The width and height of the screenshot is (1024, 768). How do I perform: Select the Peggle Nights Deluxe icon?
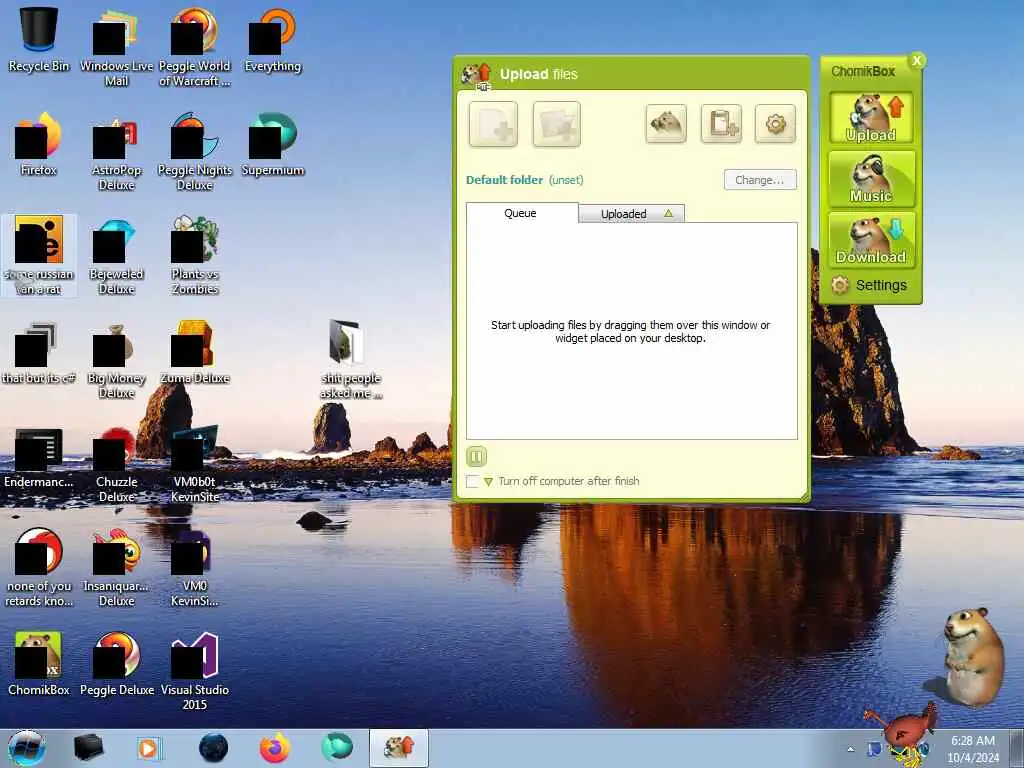pos(195,152)
